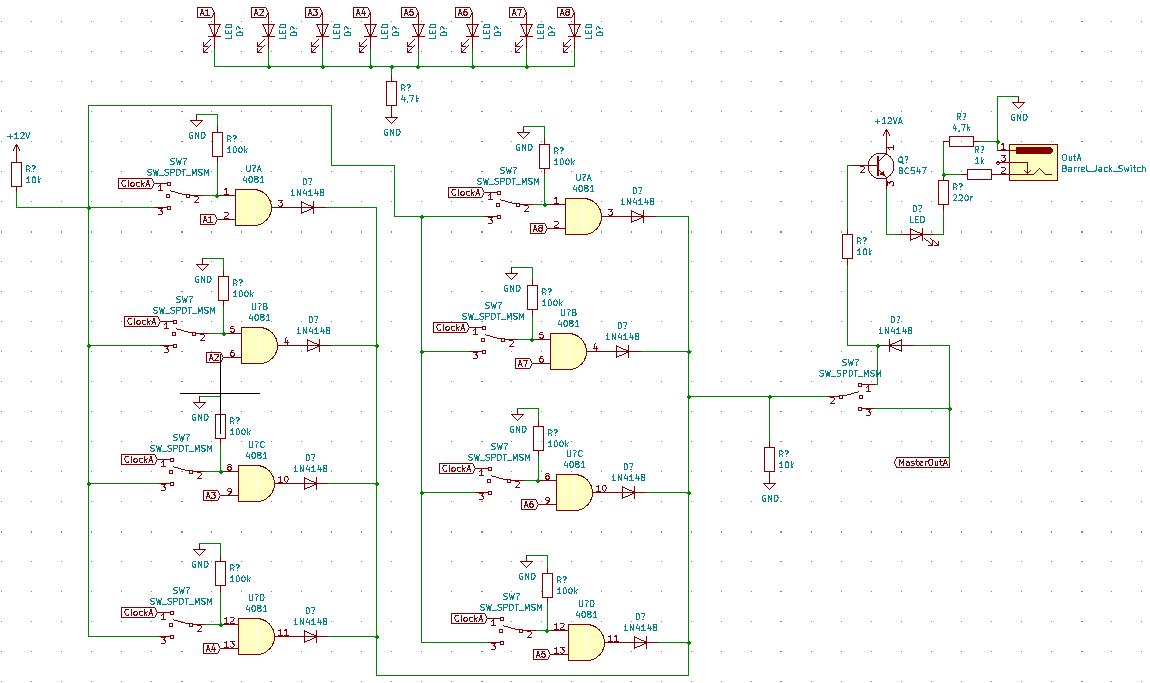Screen dimensions: 1150x683
Task: Select the 1N4148 diode after the A1 gate
Action: pyautogui.click(x=307, y=208)
